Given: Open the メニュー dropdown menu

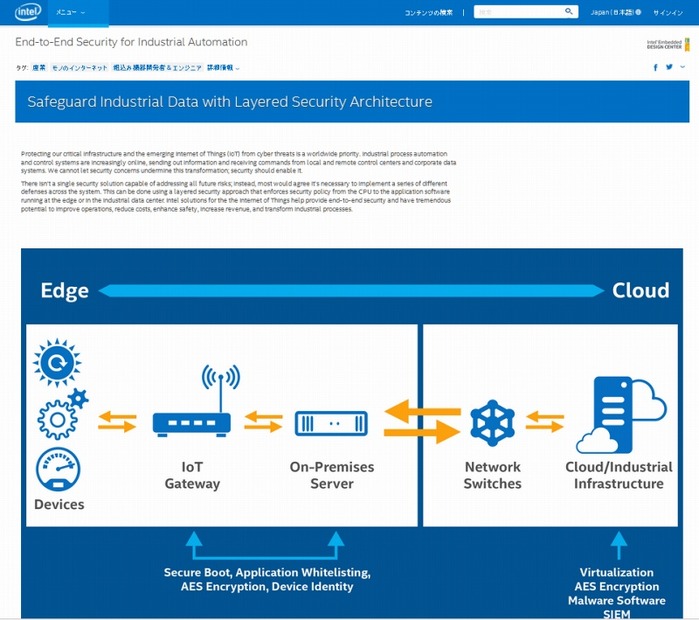Looking at the screenshot, I should coord(66,13).
